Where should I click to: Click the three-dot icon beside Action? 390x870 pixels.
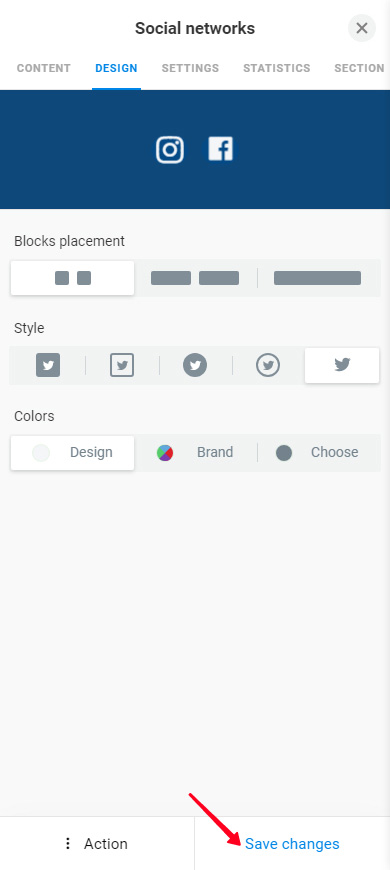pyautogui.click(x=68, y=844)
